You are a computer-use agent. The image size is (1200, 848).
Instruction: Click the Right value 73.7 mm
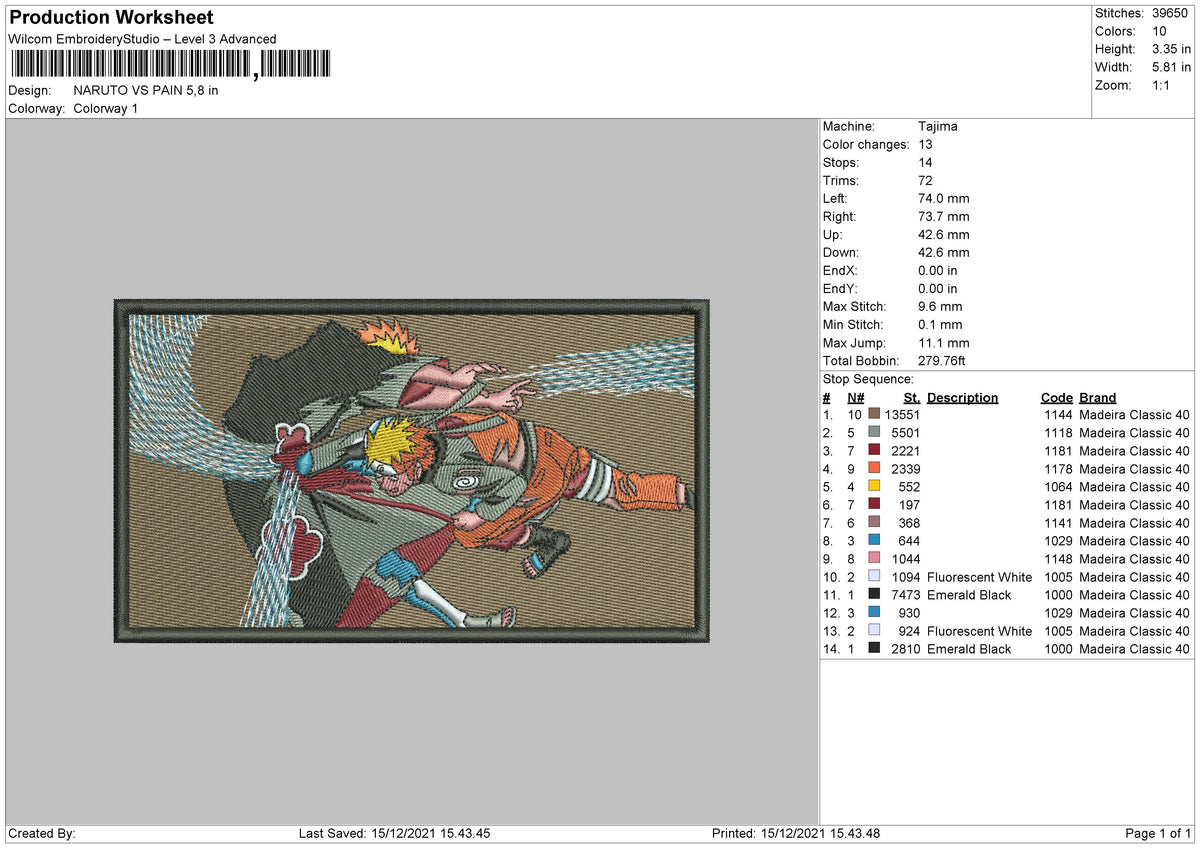click(943, 217)
